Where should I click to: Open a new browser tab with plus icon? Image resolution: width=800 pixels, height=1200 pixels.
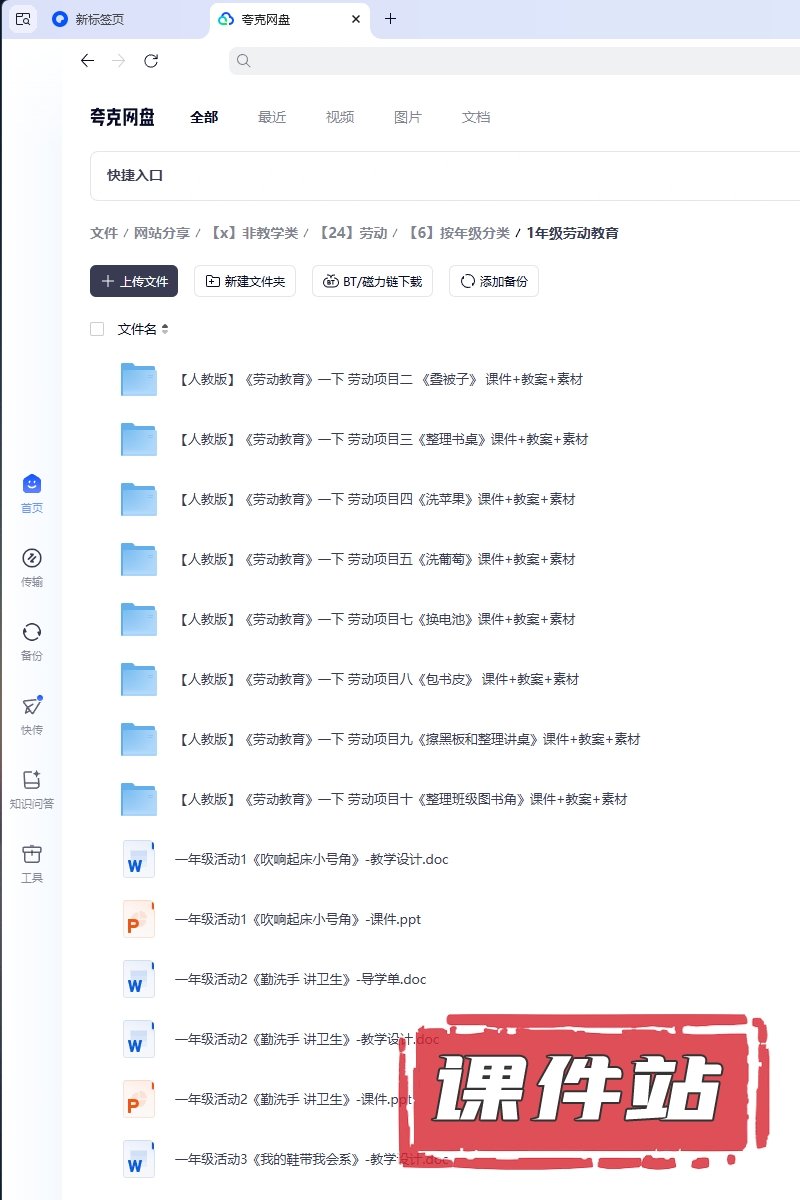pos(390,19)
